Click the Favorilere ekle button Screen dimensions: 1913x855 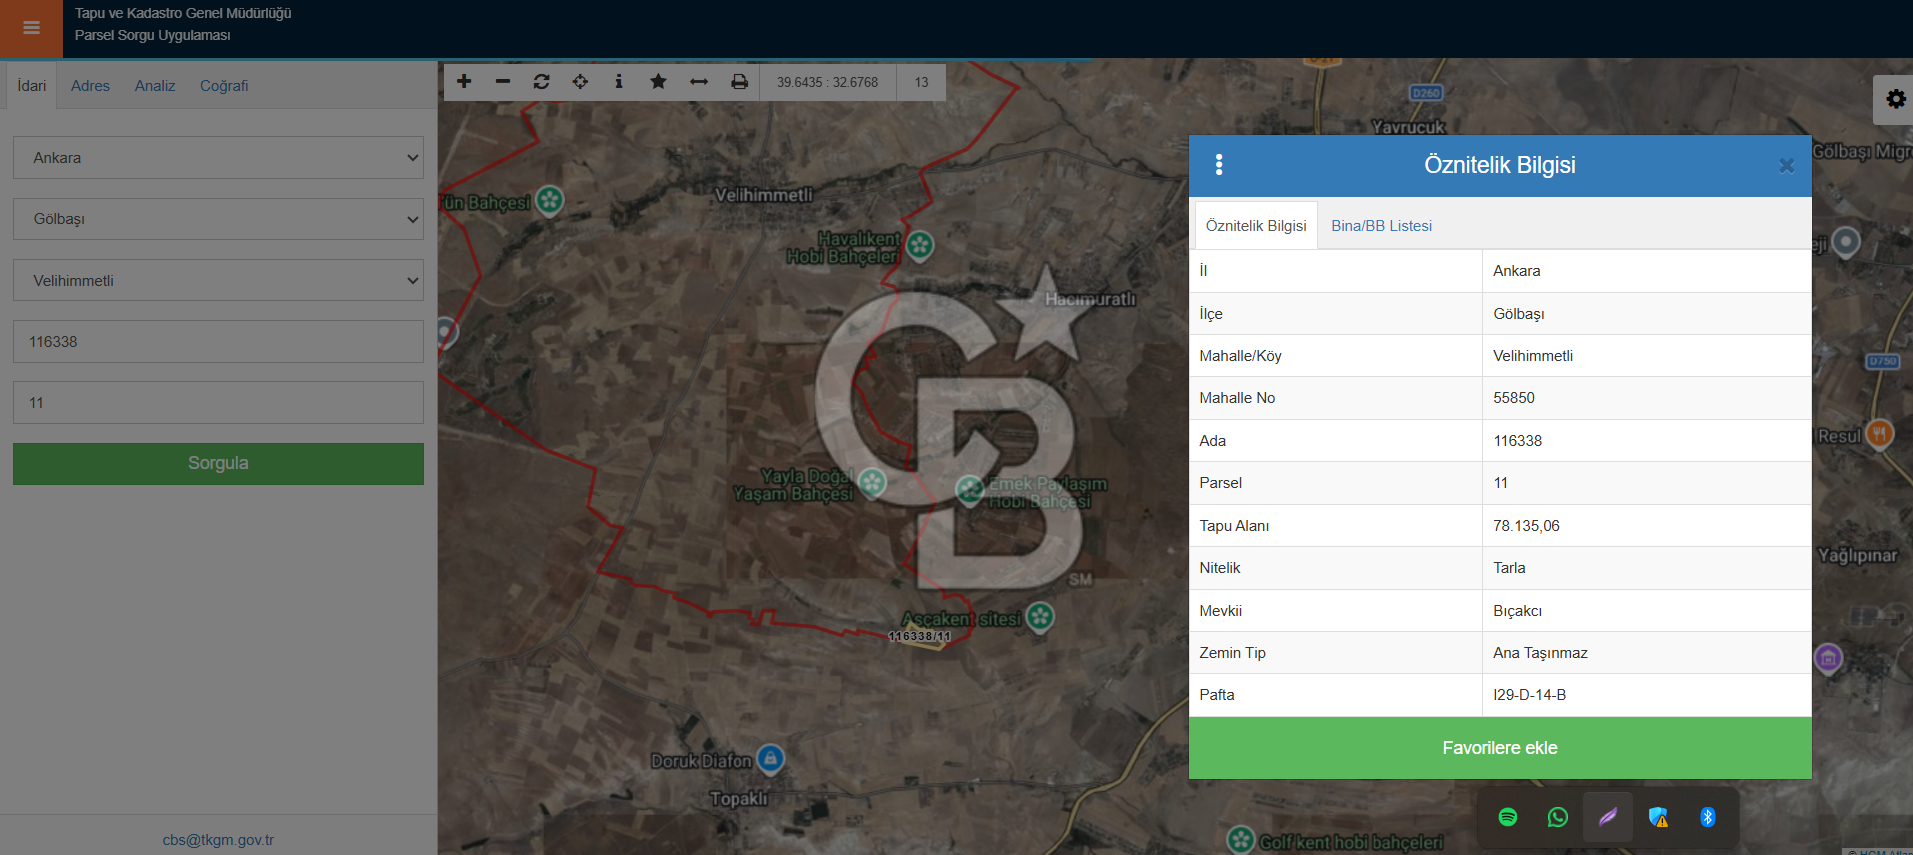[1500, 748]
